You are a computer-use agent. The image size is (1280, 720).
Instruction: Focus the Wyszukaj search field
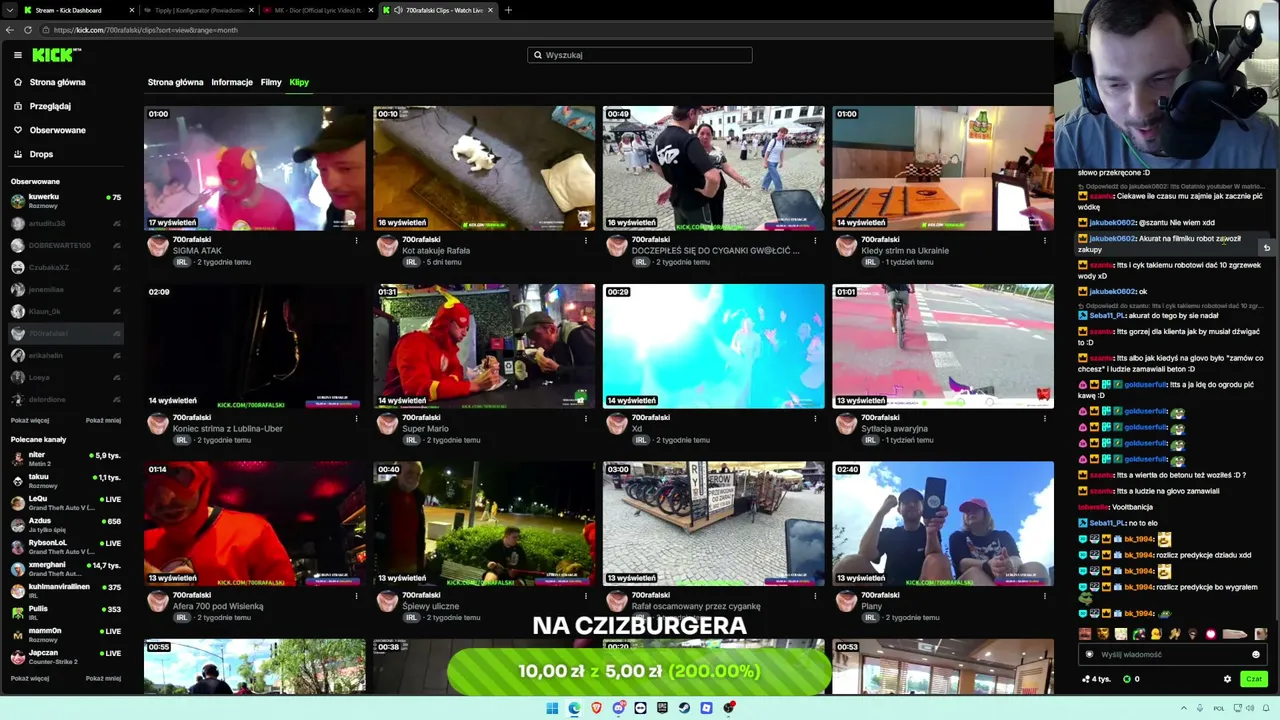coord(640,55)
